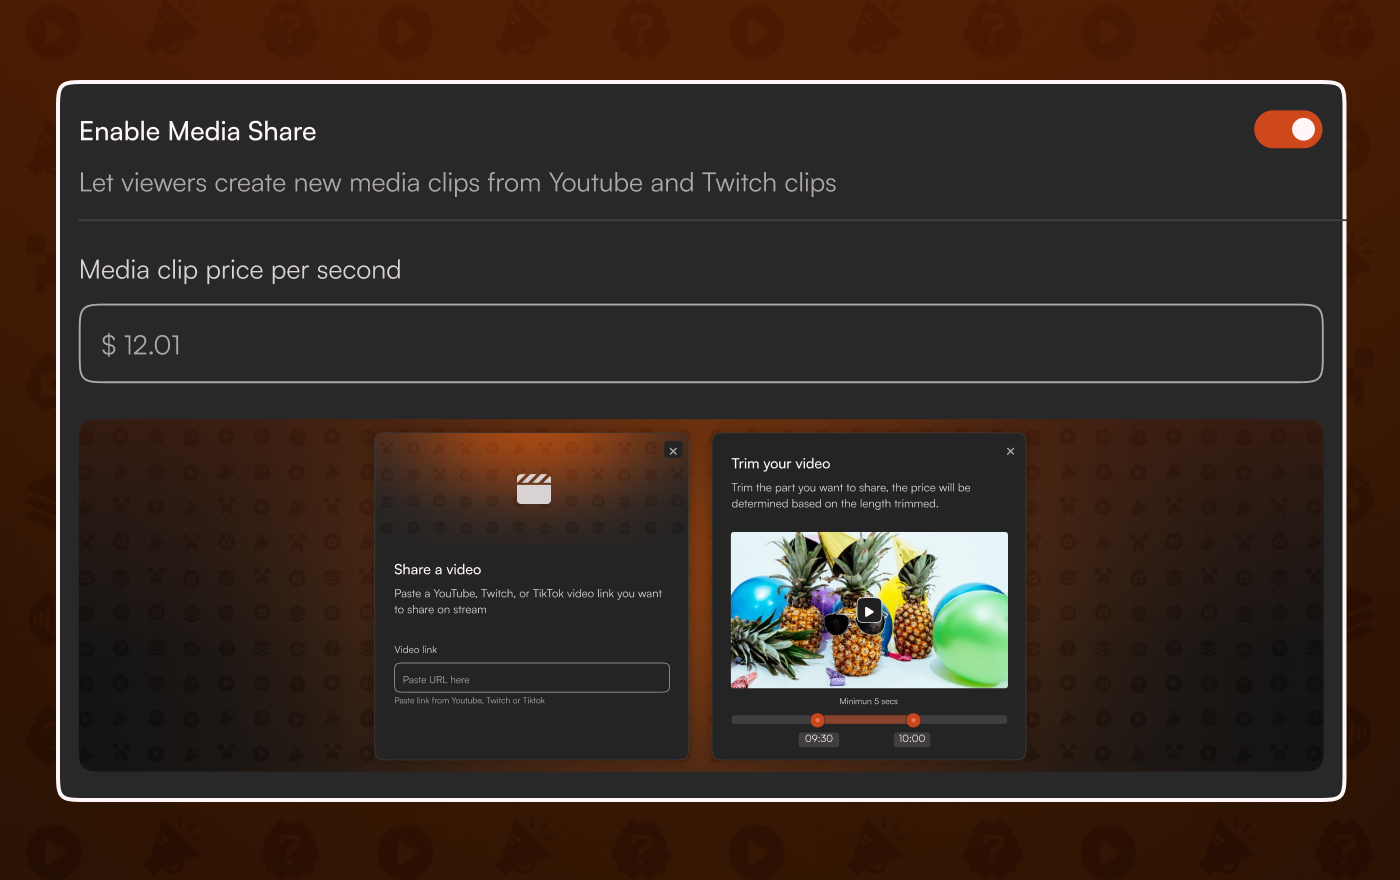Click the trim end handle on the slider
The width and height of the screenshot is (1400, 880).
point(913,720)
